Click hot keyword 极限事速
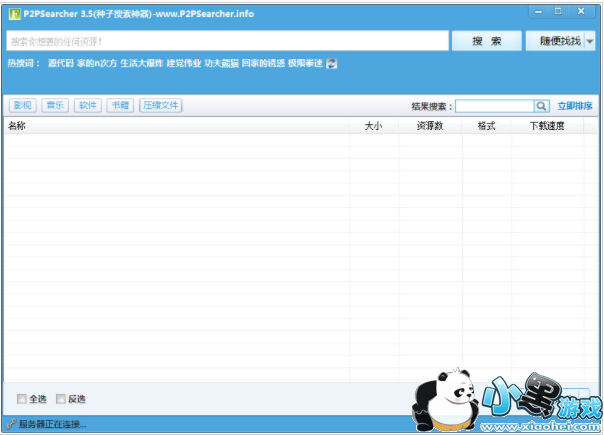This screenshot has width=604, height=435. pyautogui.click(x=305, y=63)
